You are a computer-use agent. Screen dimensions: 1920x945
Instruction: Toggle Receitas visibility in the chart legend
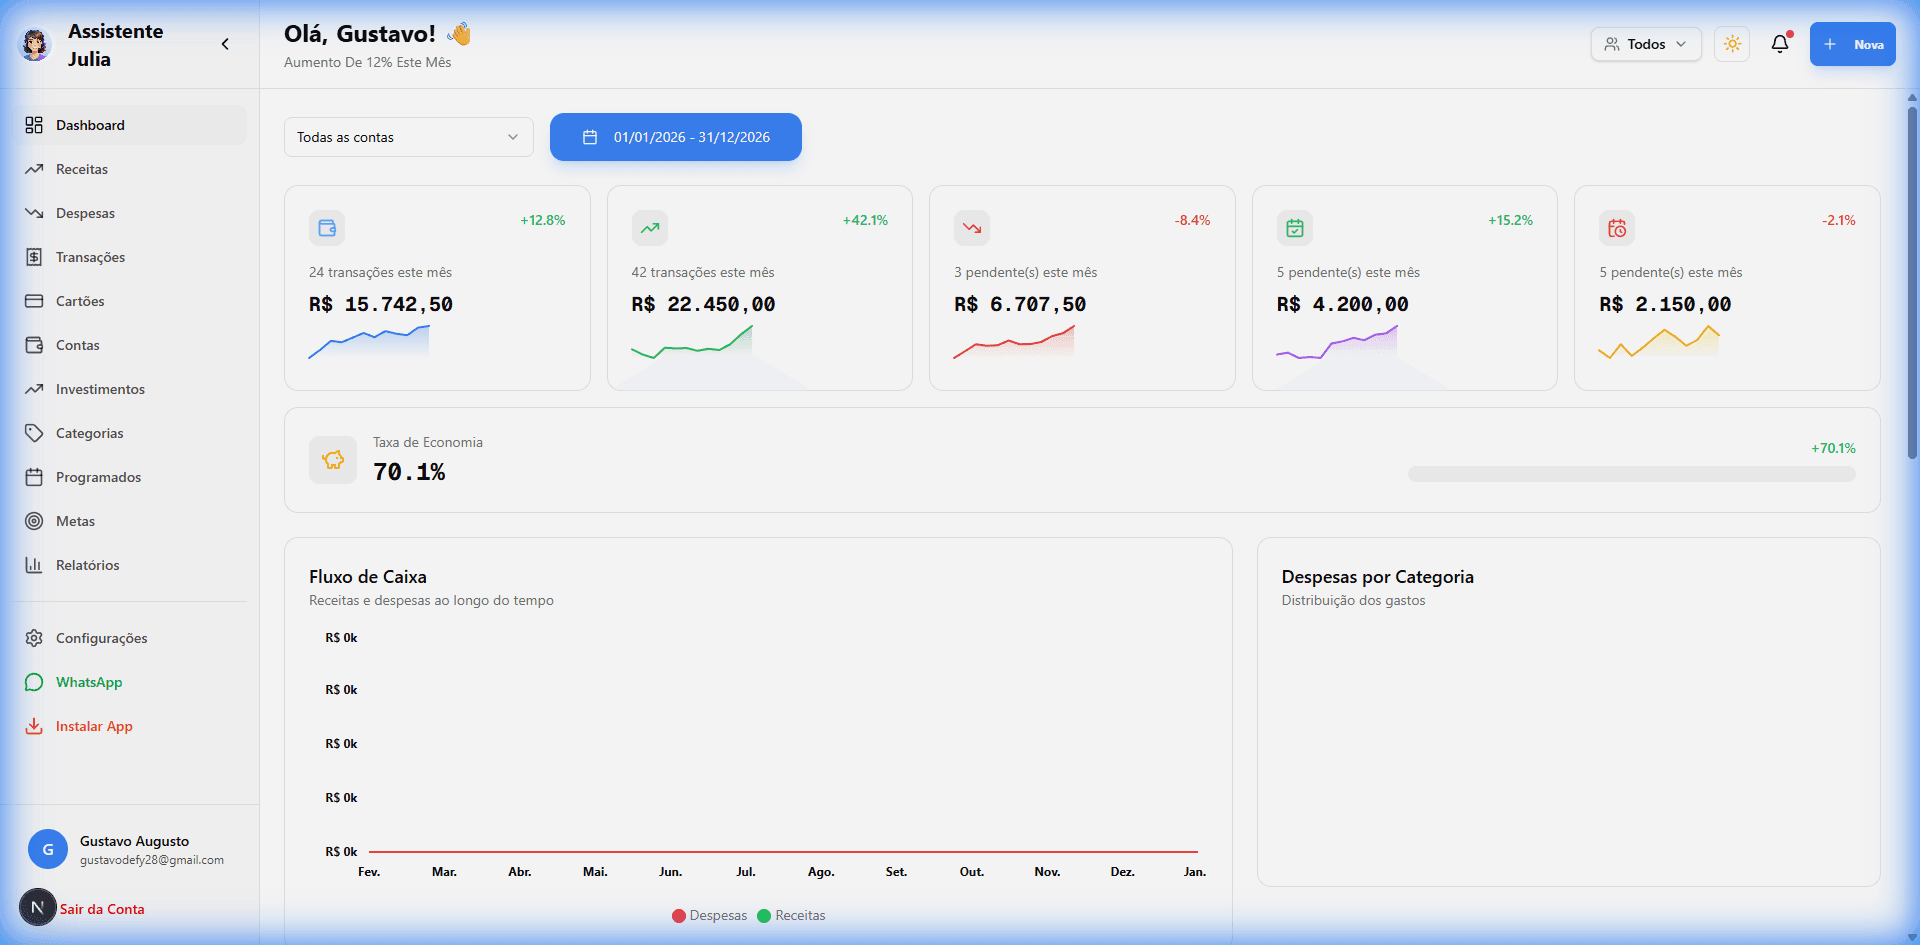pyautogui.click(x=791, y=915)
